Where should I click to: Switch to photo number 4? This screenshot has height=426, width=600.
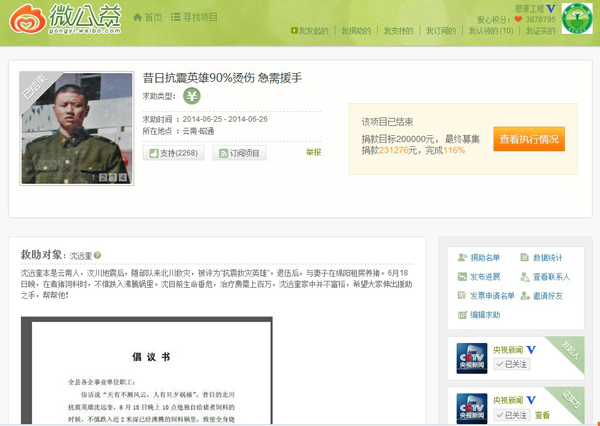pos(122,177)
